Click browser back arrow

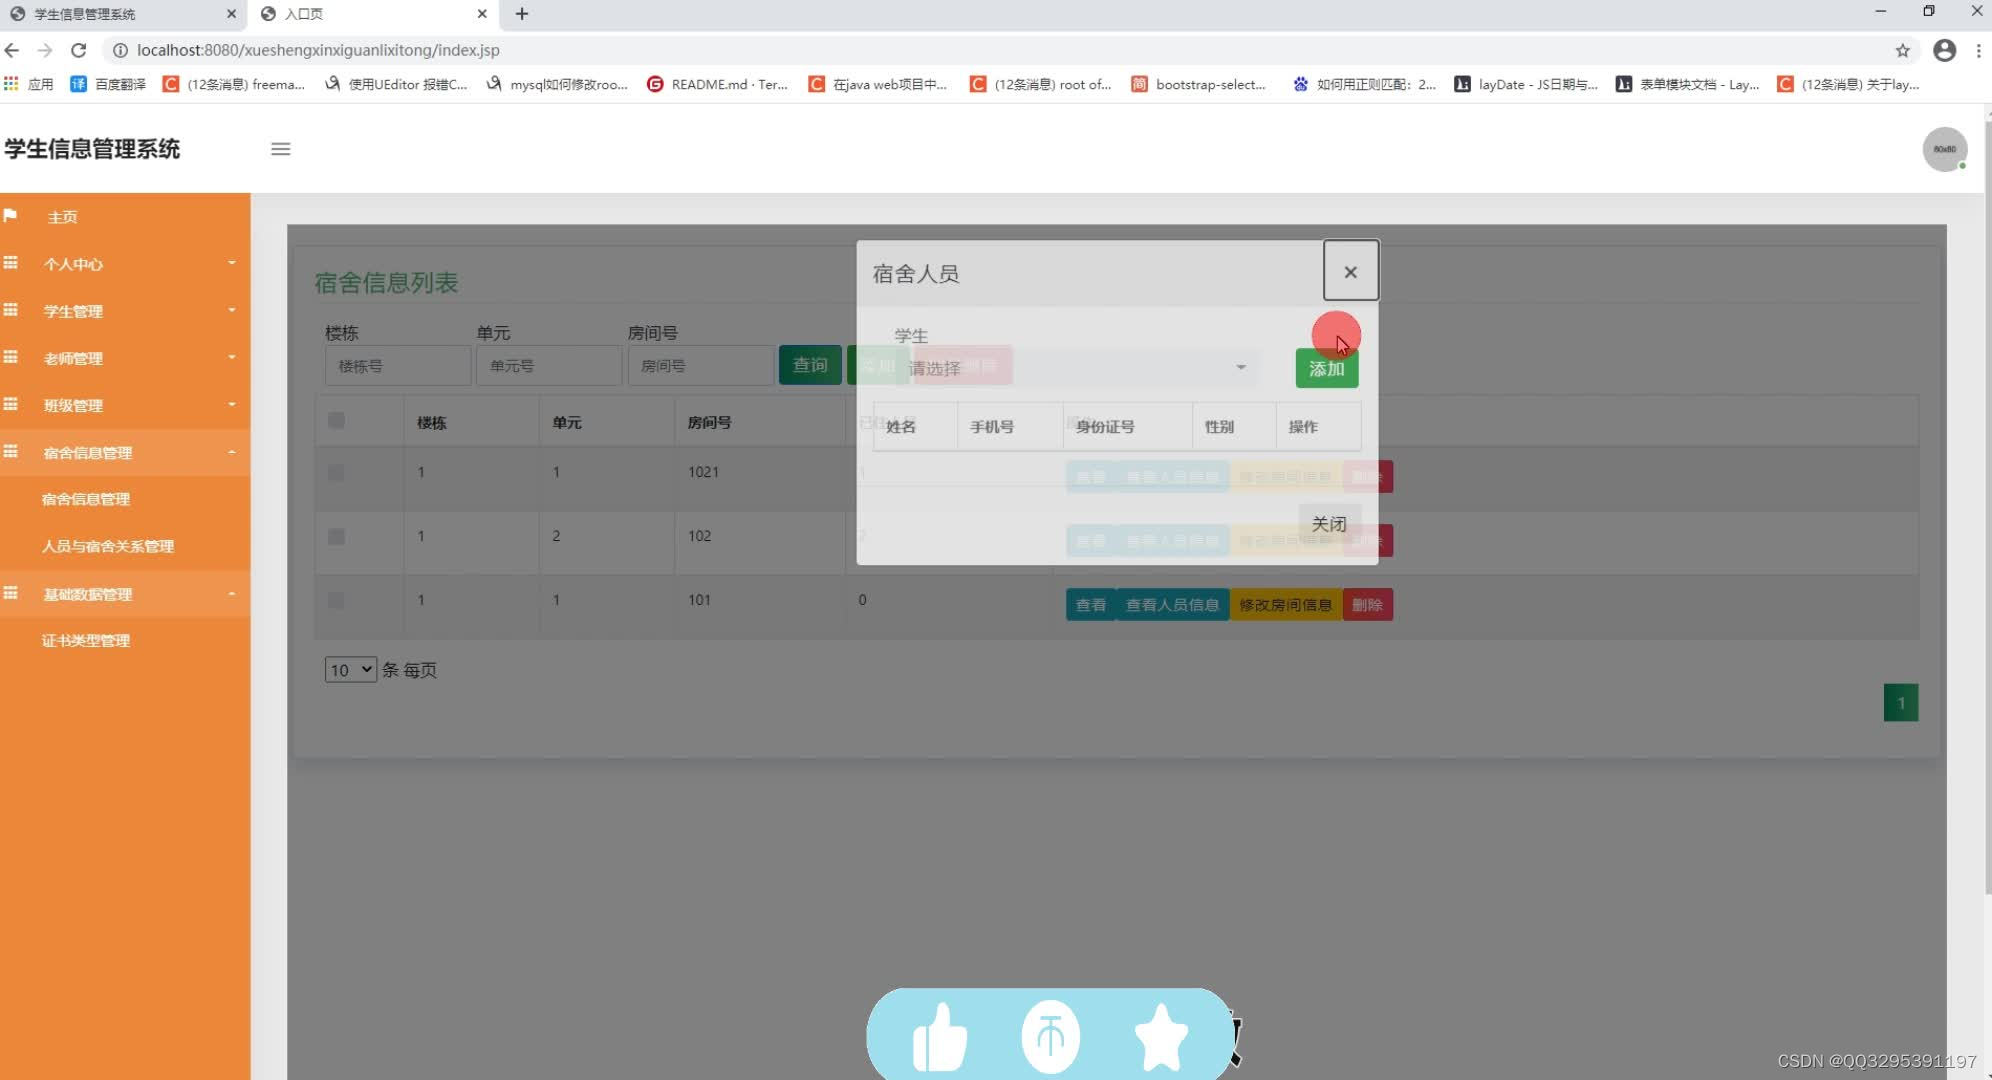(x=12, y=50)
